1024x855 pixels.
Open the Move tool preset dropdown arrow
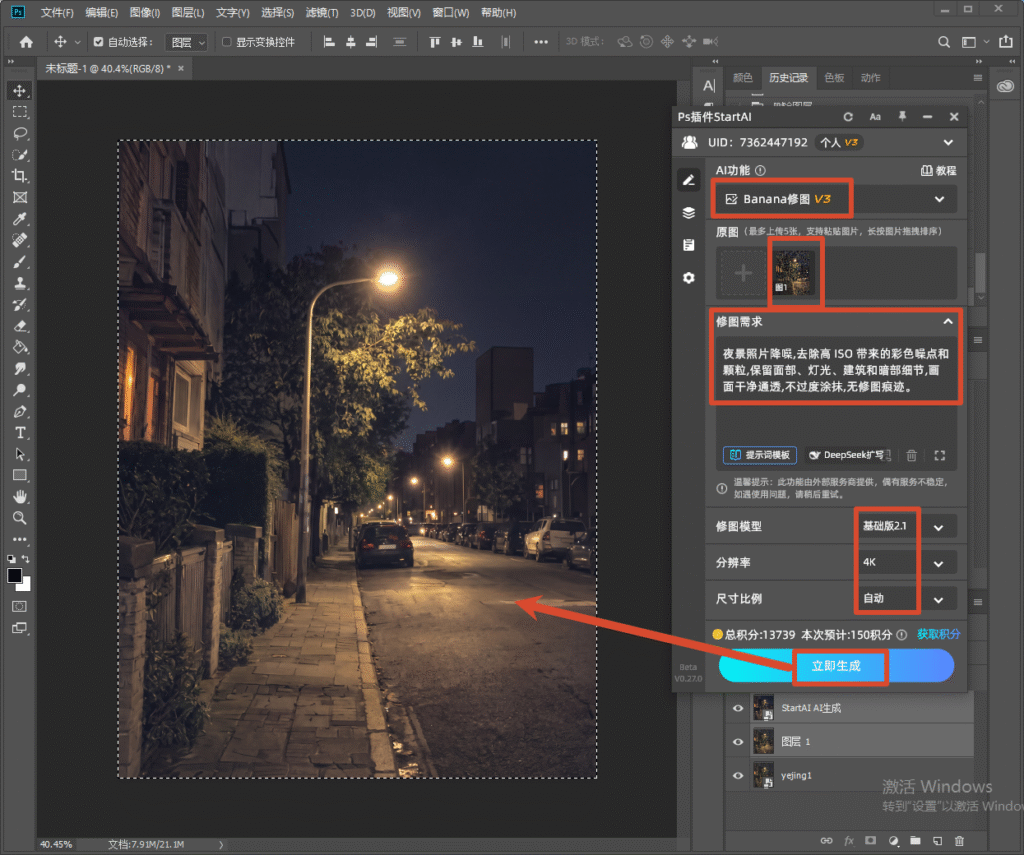click(x=78, y=42)
